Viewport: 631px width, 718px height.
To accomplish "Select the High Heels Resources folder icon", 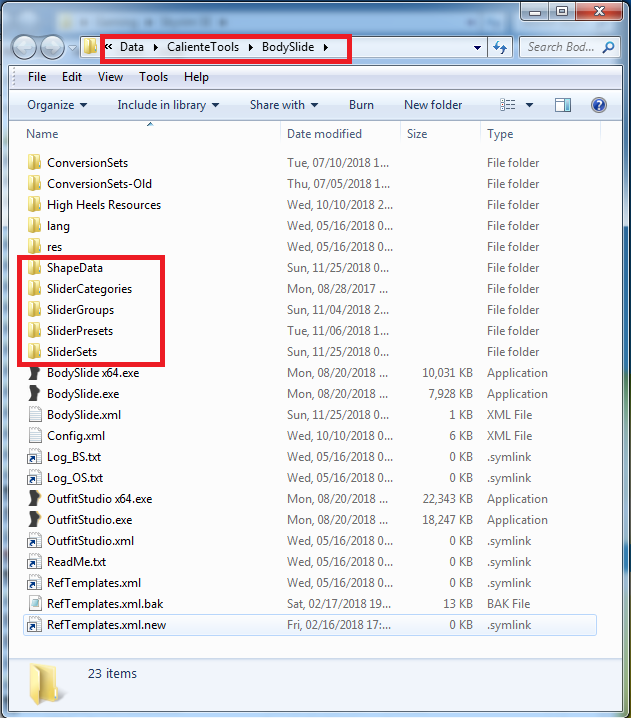I will (34, 205).
